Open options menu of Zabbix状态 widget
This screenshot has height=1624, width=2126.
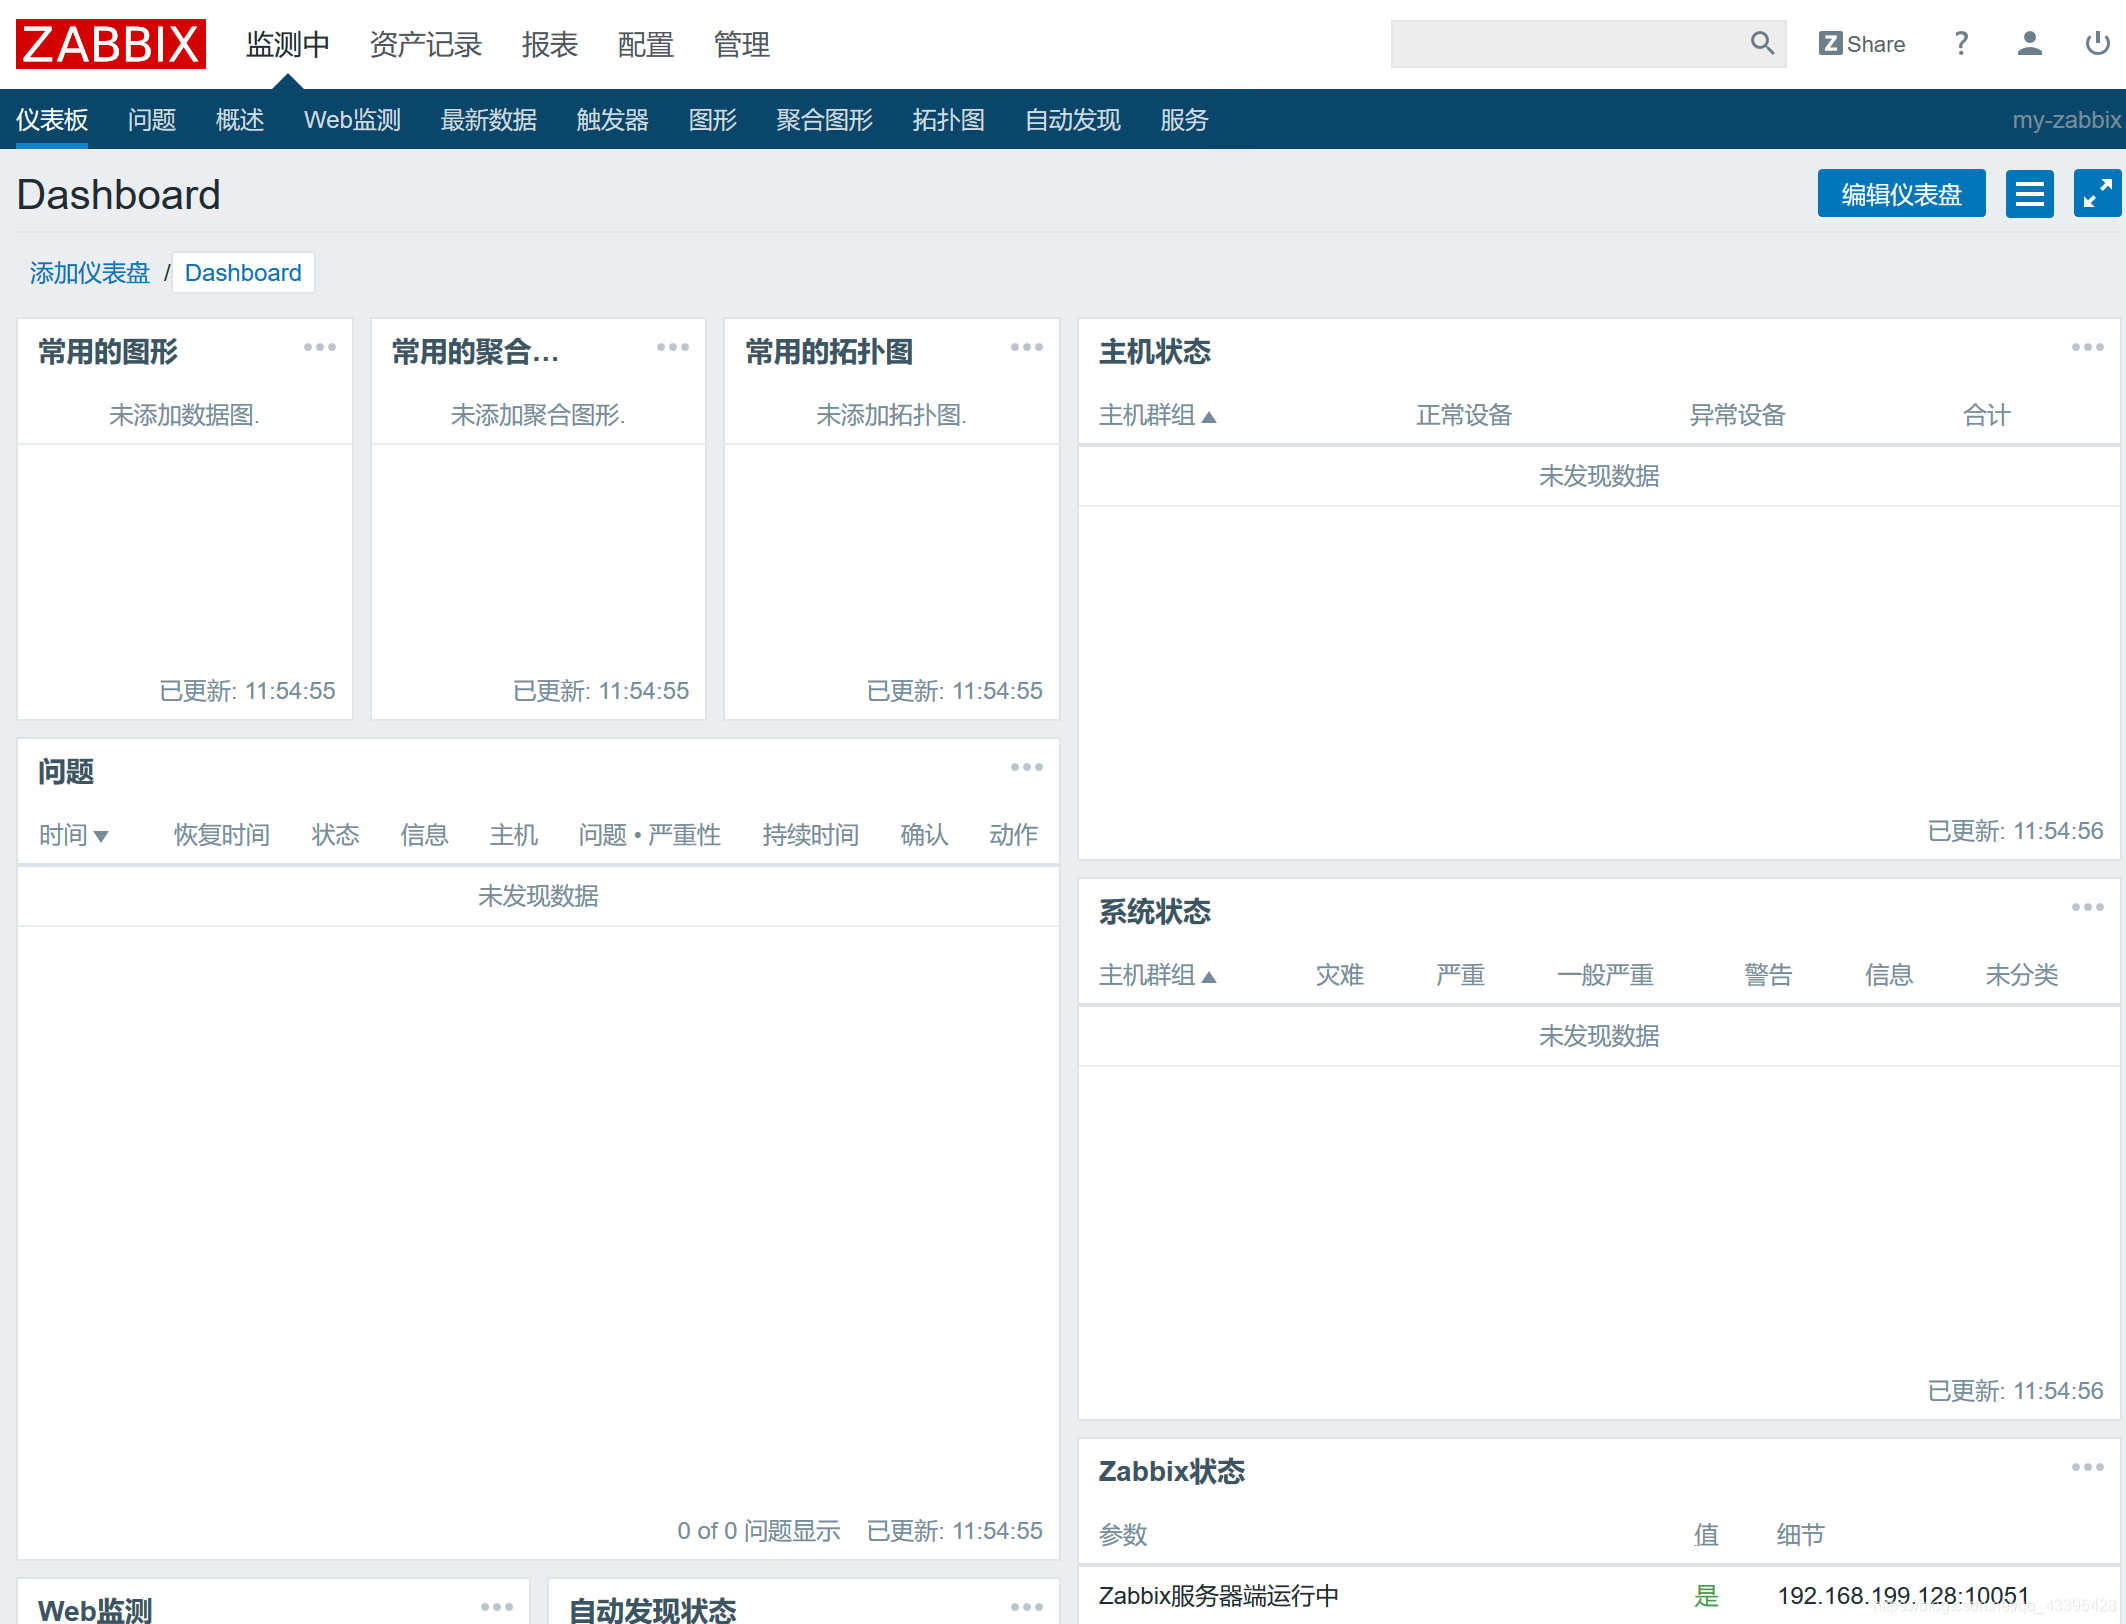(2088, 1467)
